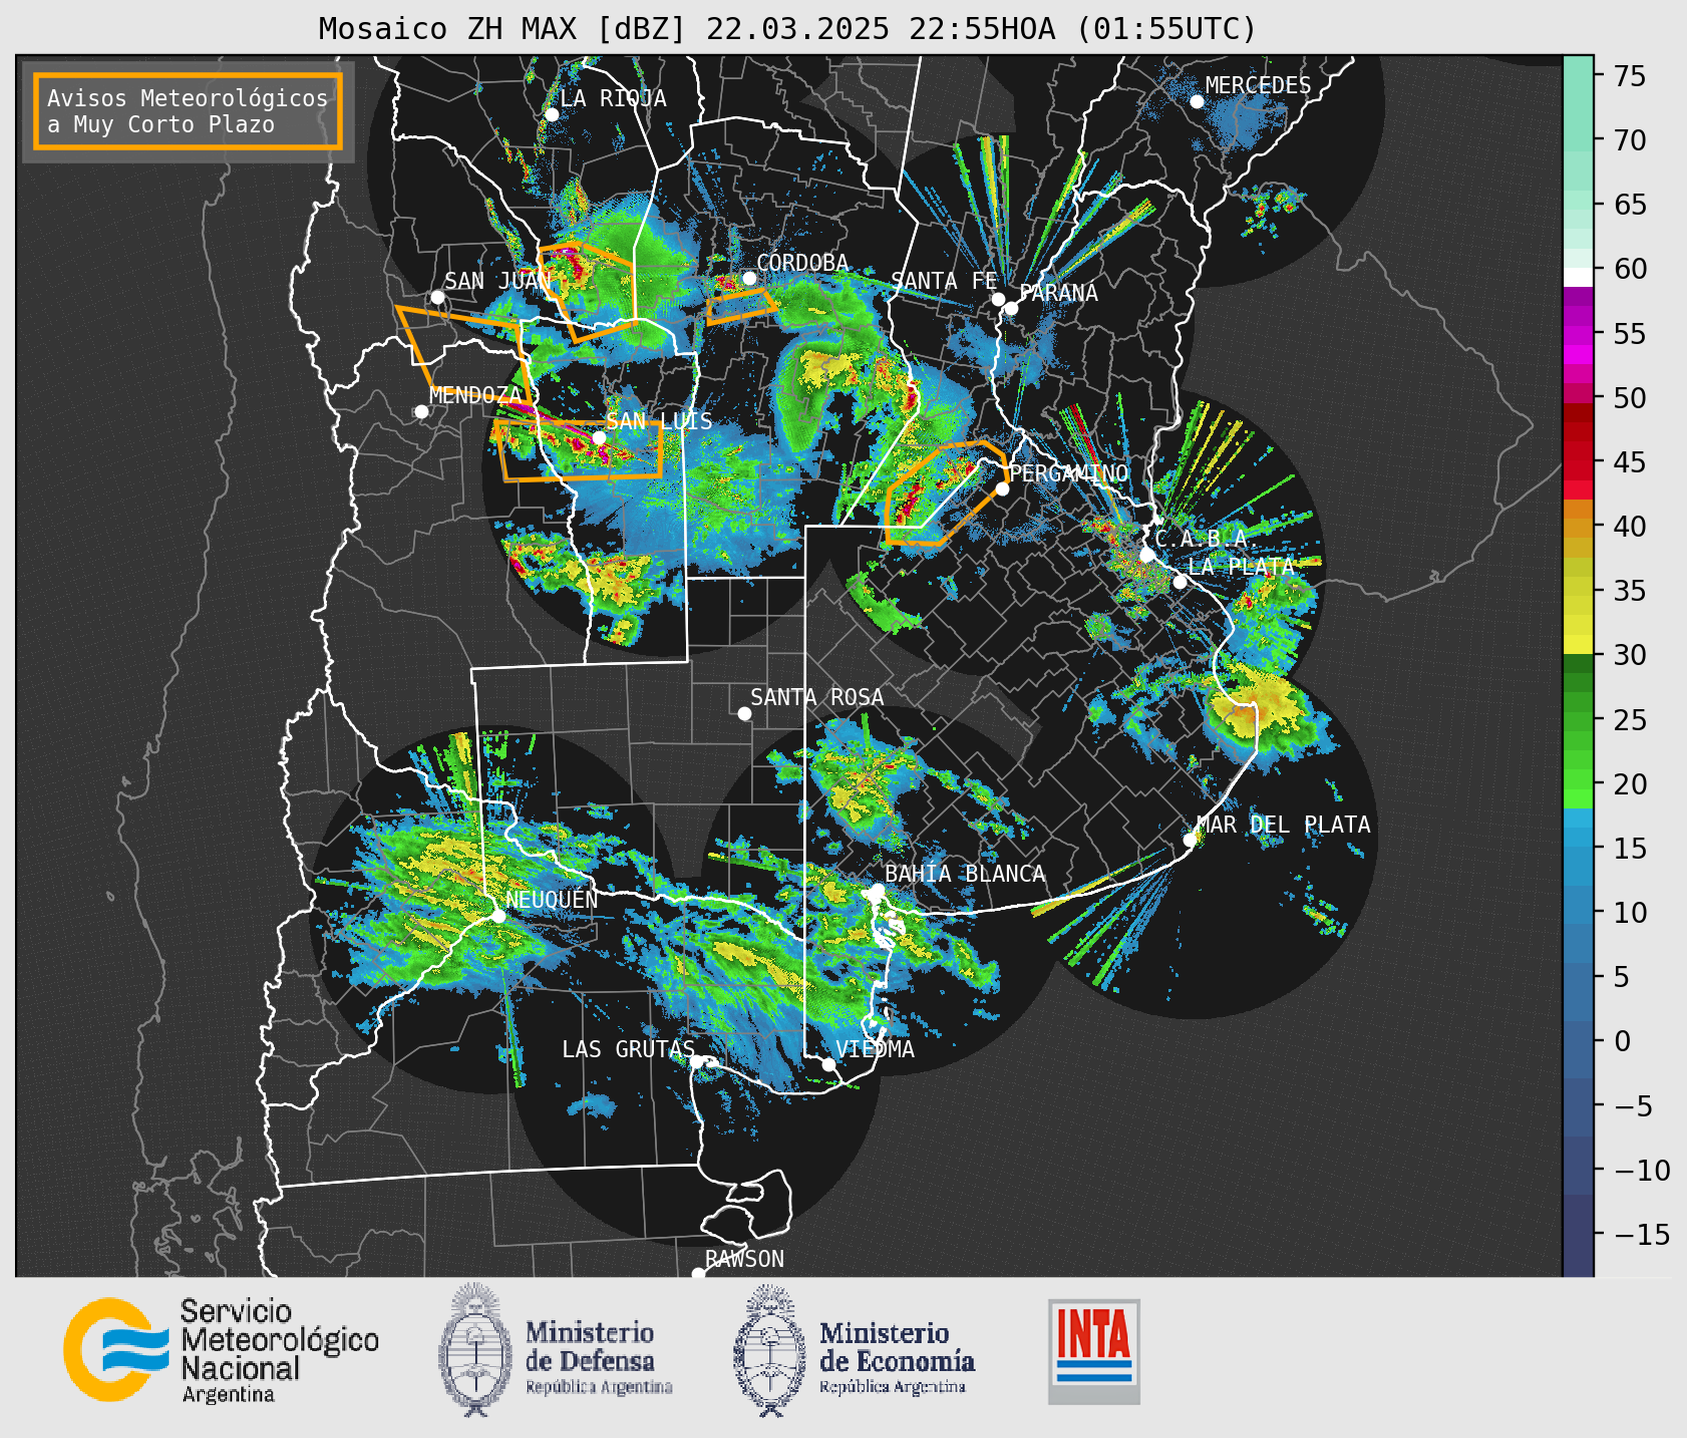1687x1438 pixels.
Task: Click the Avisos Meteorológicos a Muy Corto Plazo box
Action: (x=188, y=111)
